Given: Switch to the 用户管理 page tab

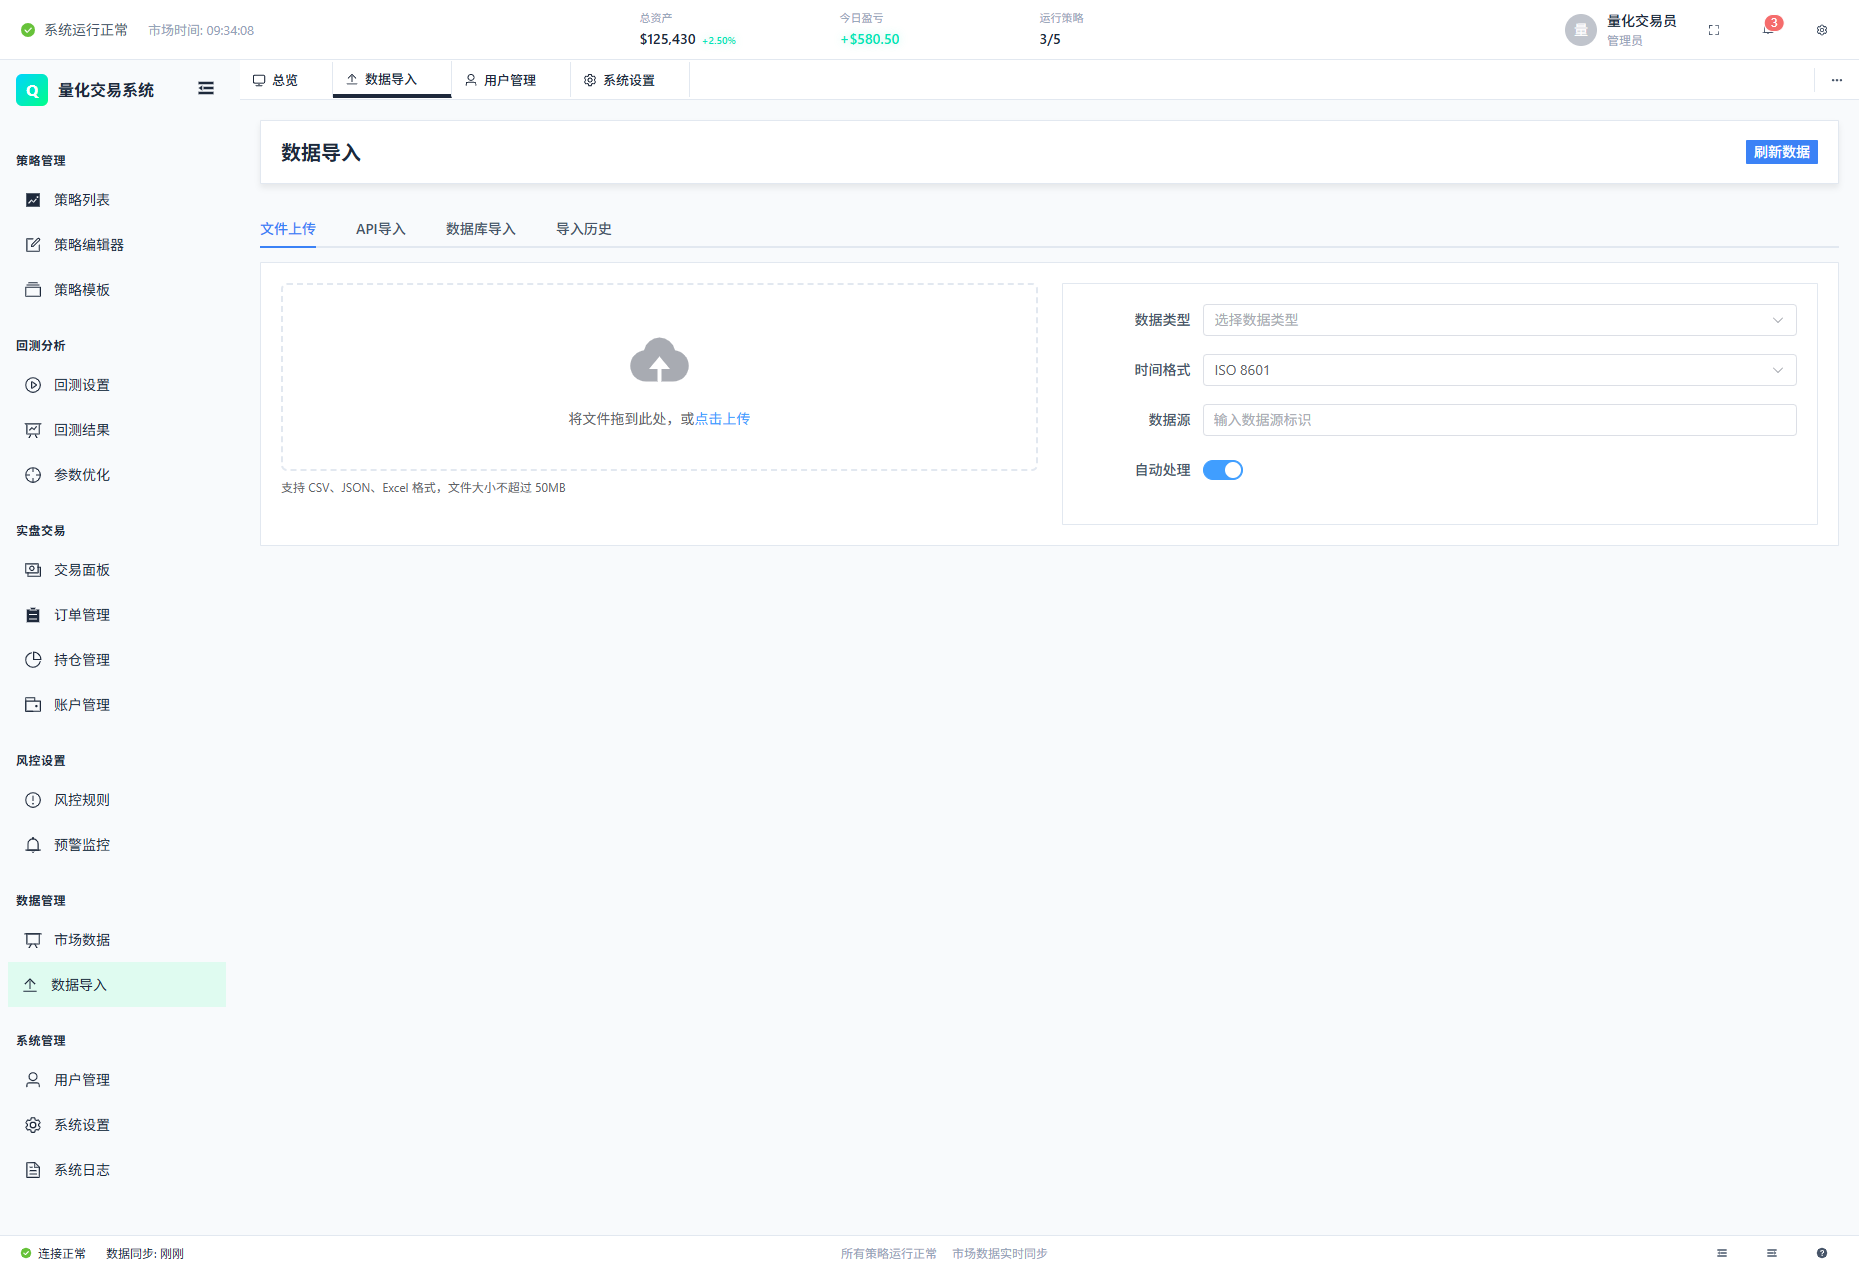Looking at the screenshot, I should (x=511, y=80).
